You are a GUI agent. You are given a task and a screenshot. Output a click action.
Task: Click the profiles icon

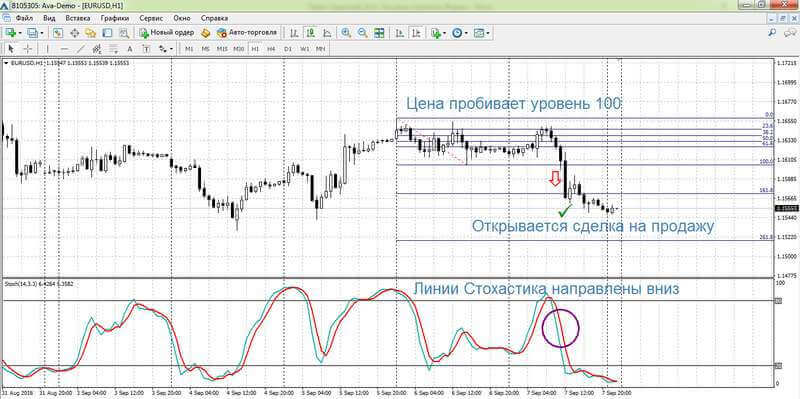click(x=32, y=33)
